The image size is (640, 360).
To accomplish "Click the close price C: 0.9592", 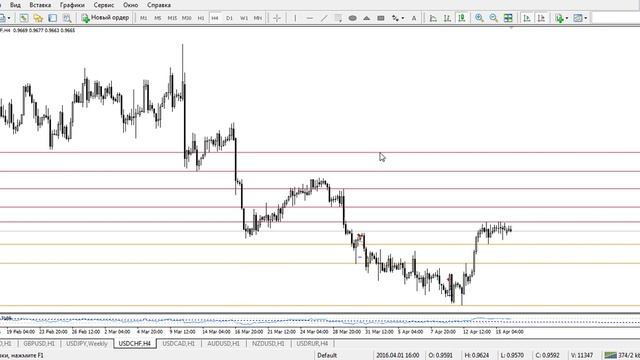I will click(x=547, y=356).
